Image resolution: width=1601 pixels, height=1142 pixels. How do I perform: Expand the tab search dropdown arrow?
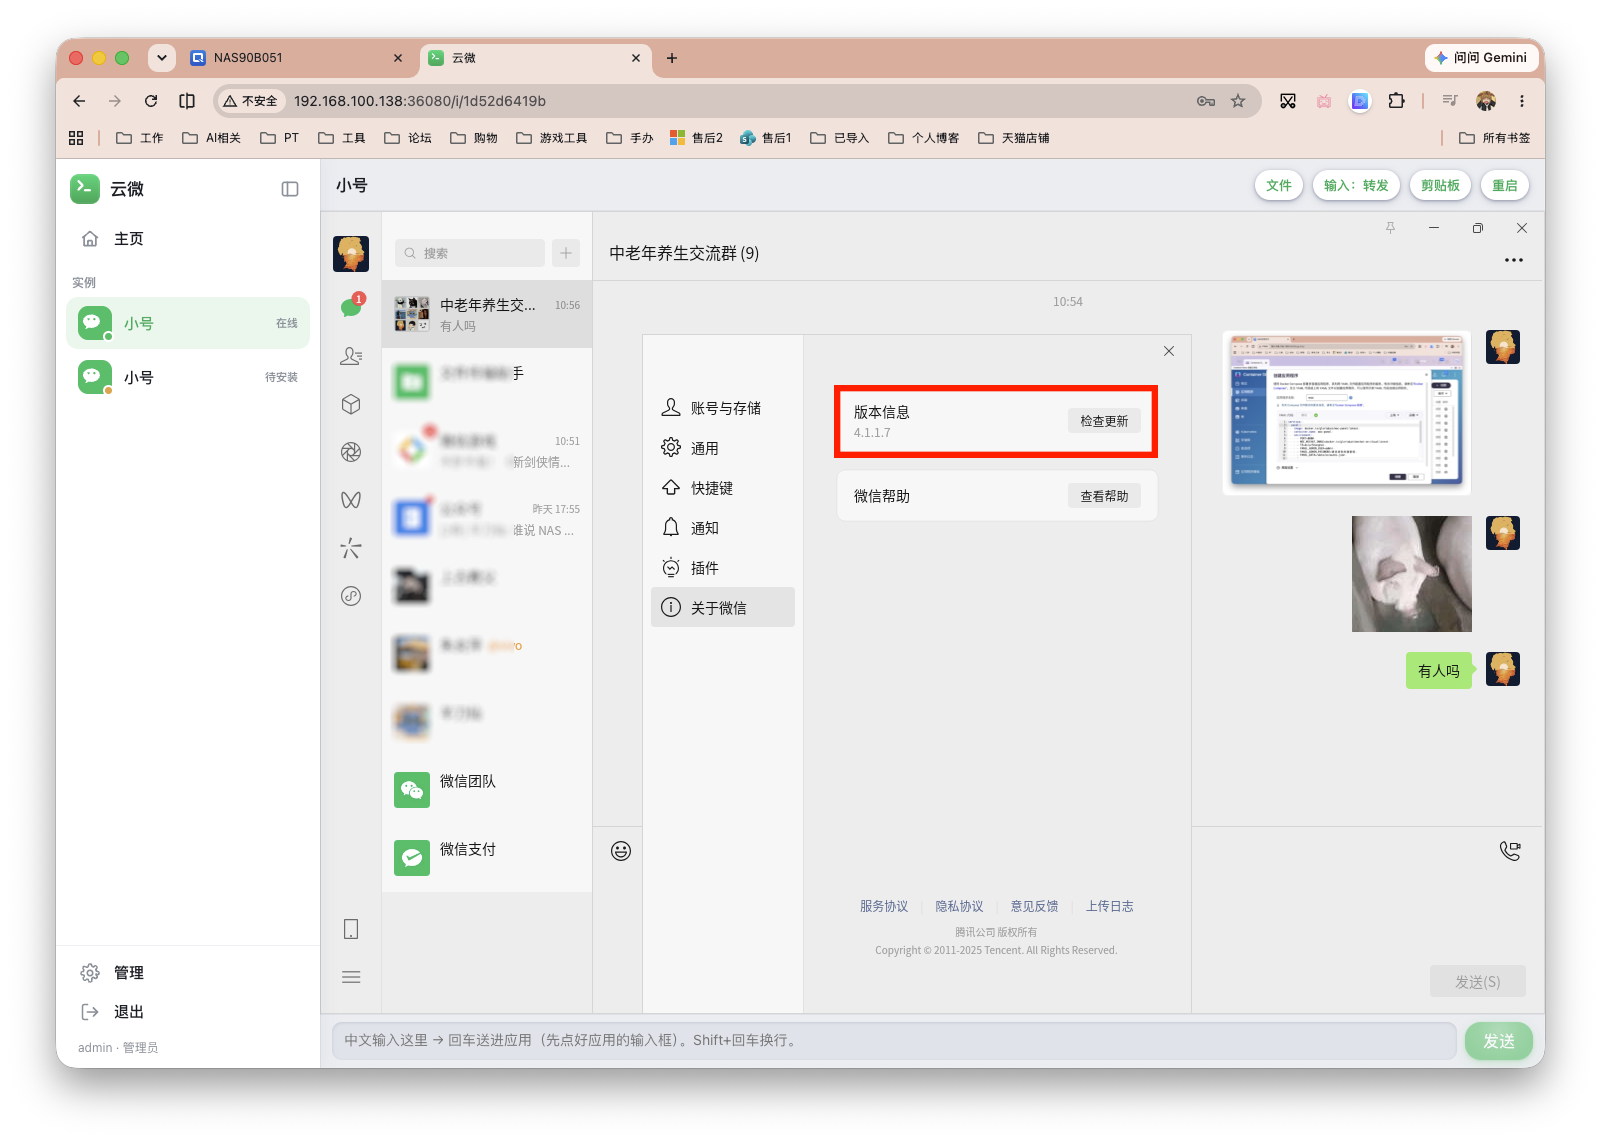(x=162, y=58)
